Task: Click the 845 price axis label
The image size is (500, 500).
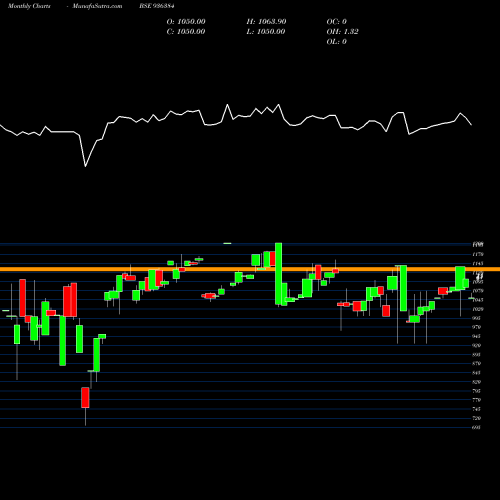Action: 477,373
